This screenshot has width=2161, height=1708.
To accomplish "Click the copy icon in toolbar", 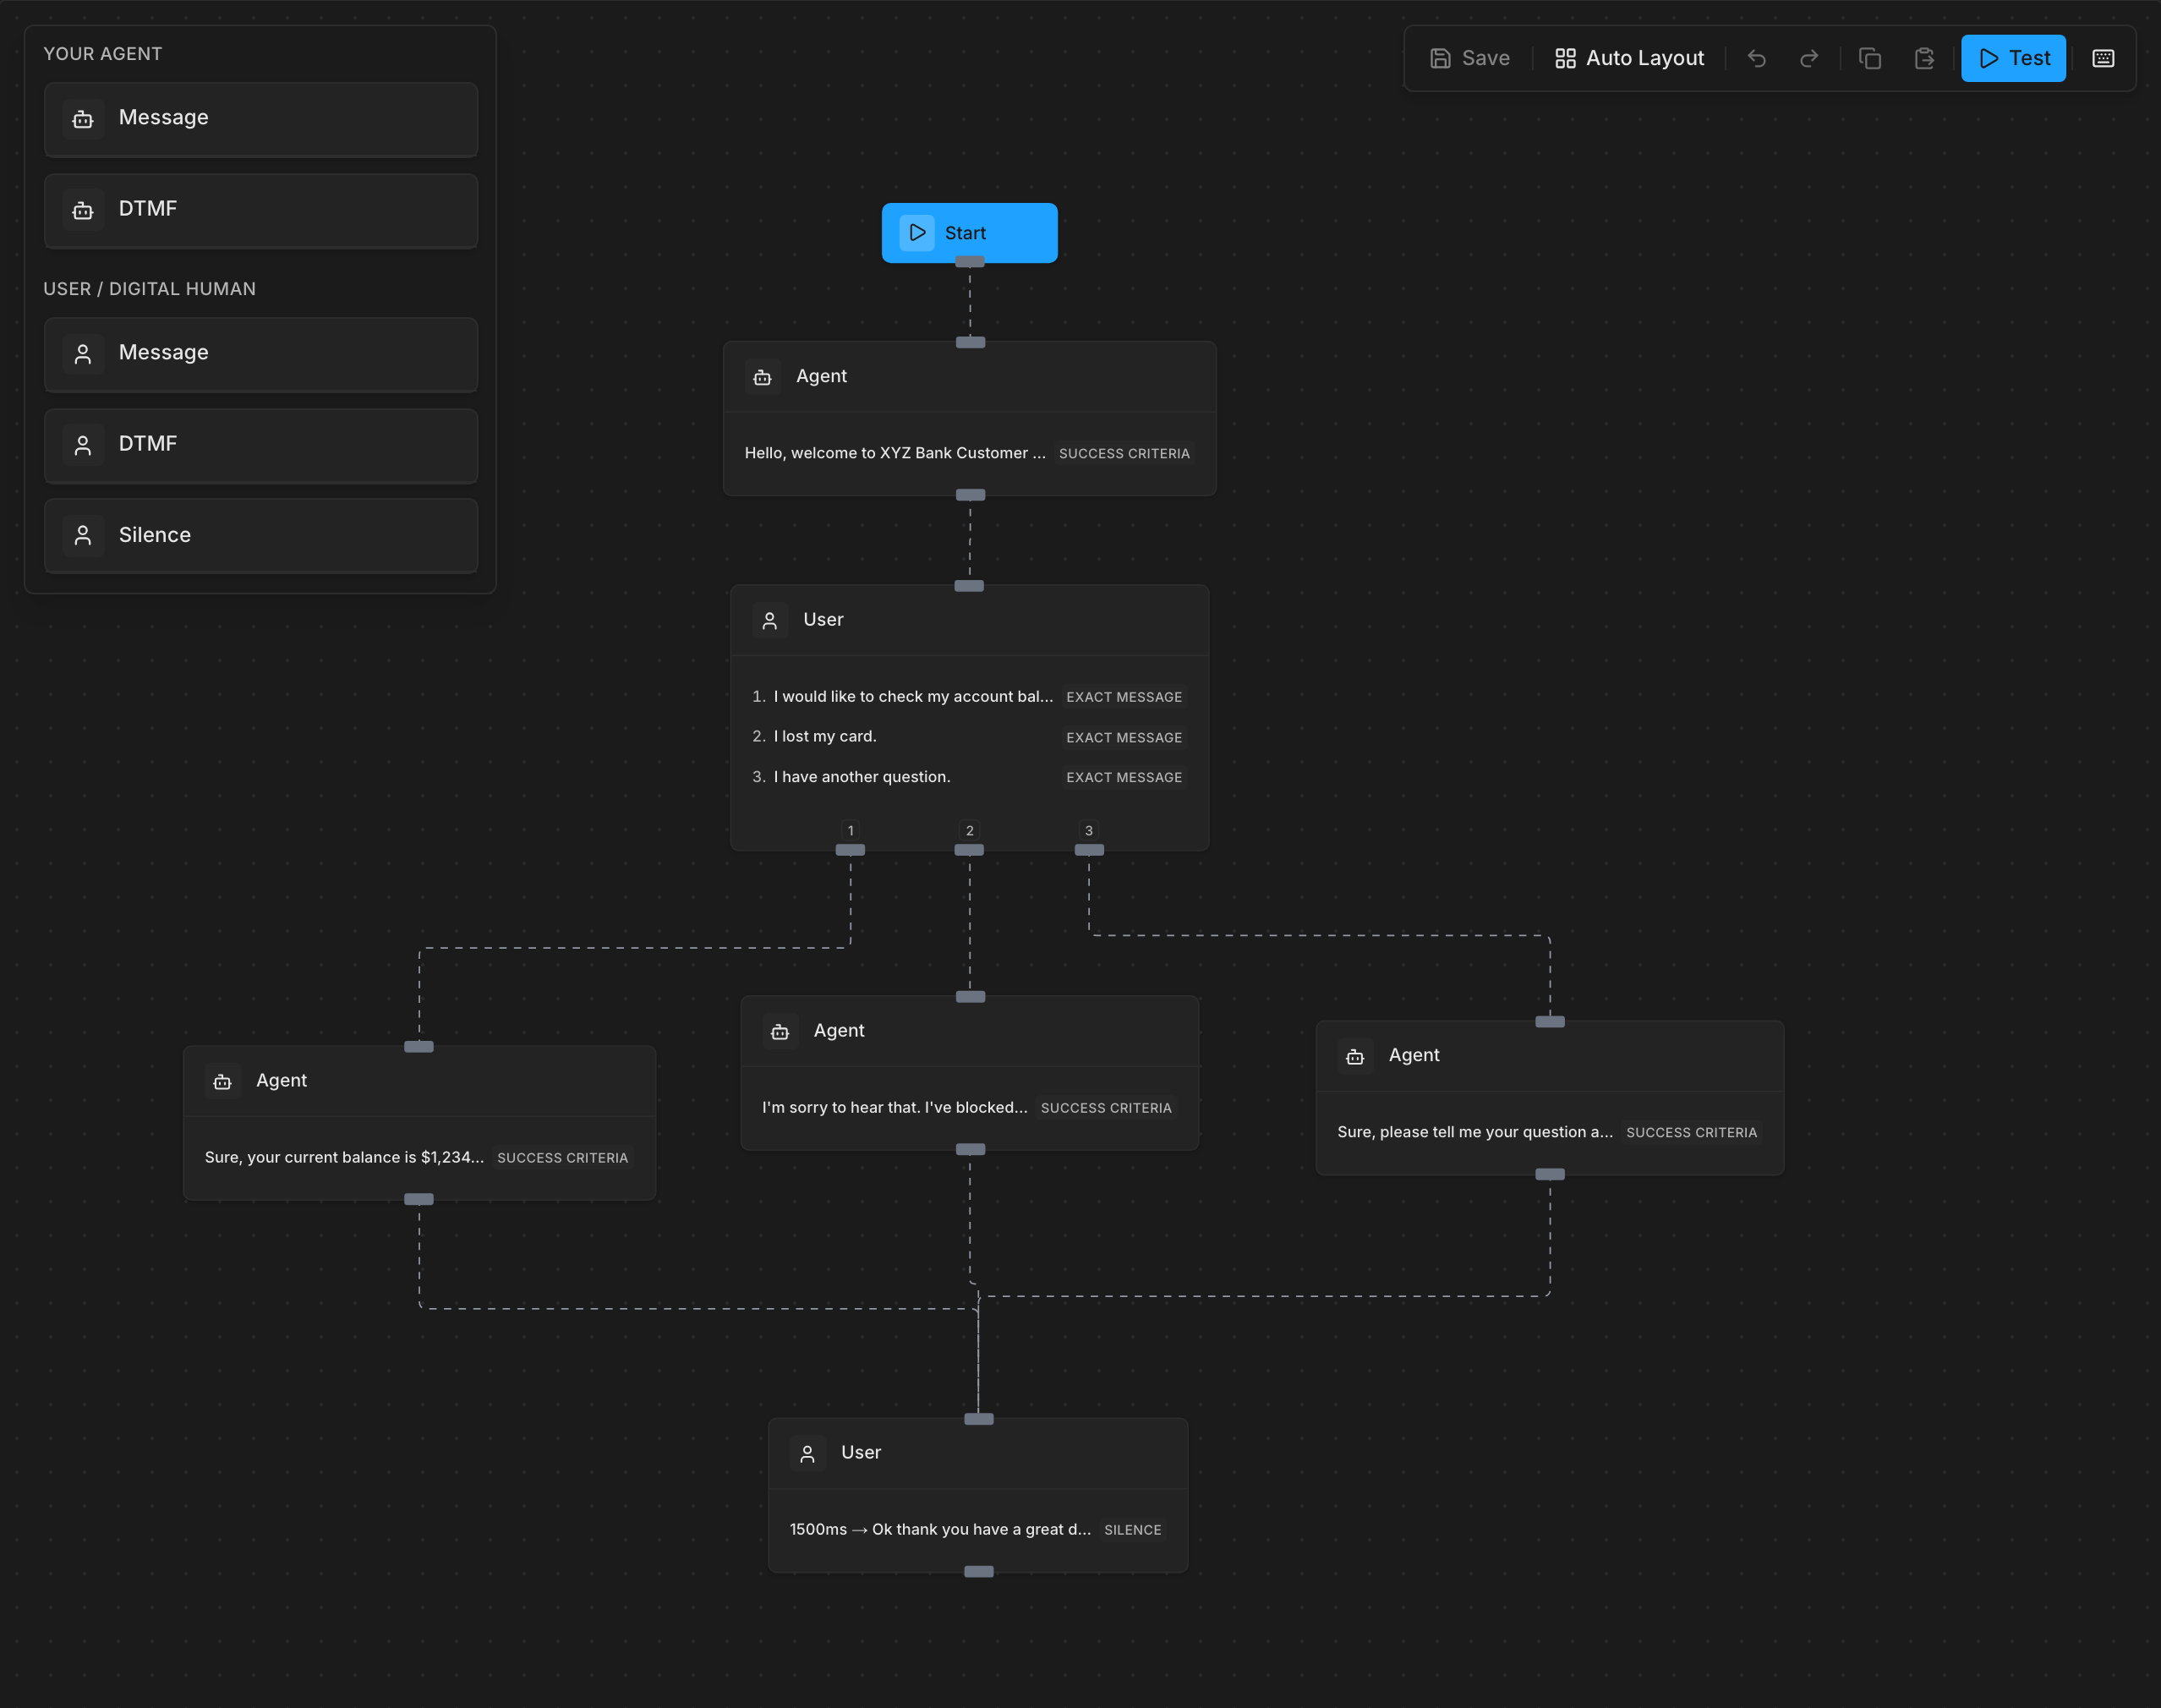I will click(1870, 58).
